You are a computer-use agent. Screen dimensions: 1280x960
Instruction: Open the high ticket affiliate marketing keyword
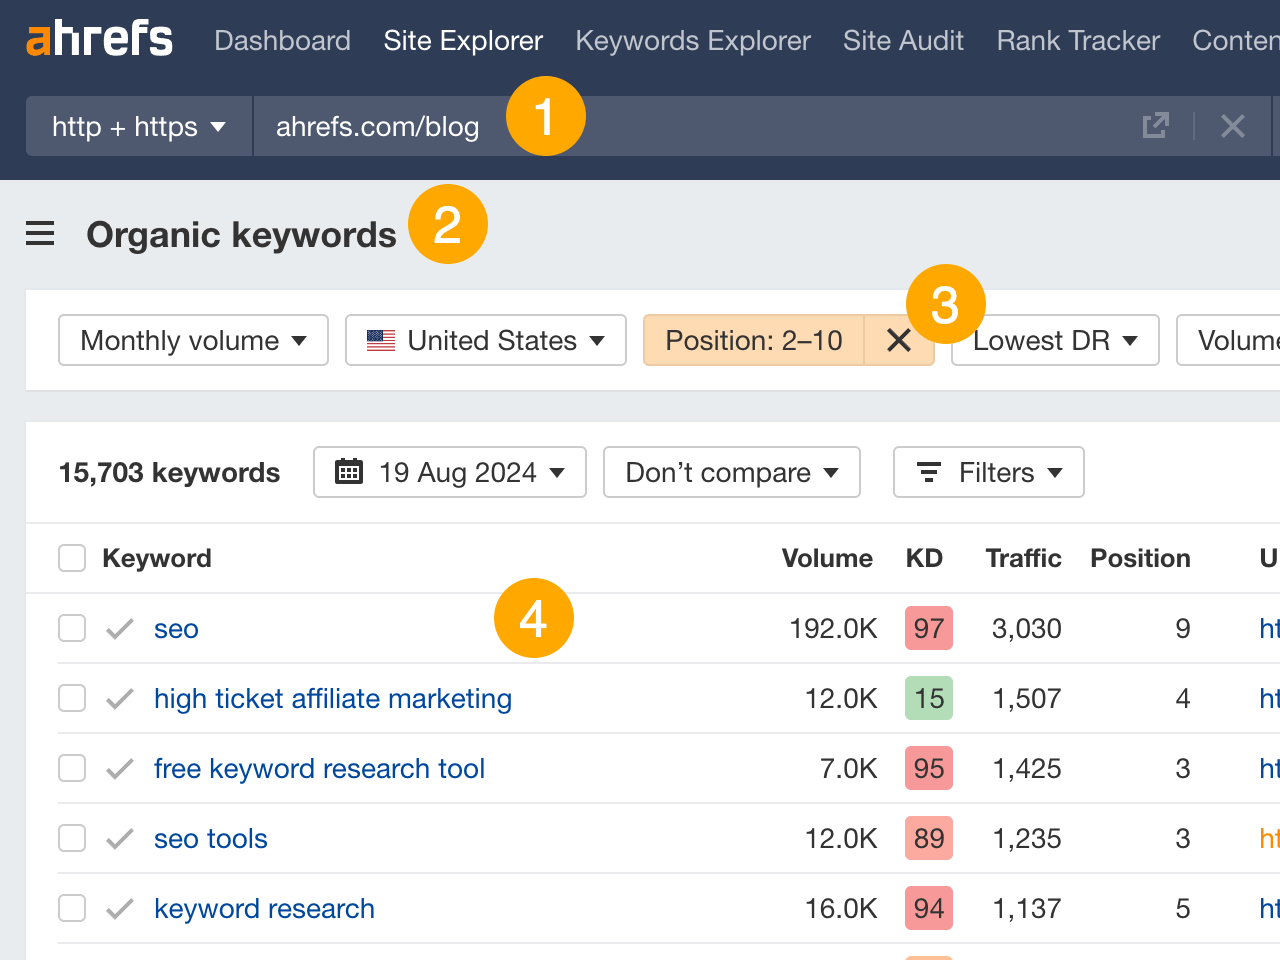tap(333, 698)
